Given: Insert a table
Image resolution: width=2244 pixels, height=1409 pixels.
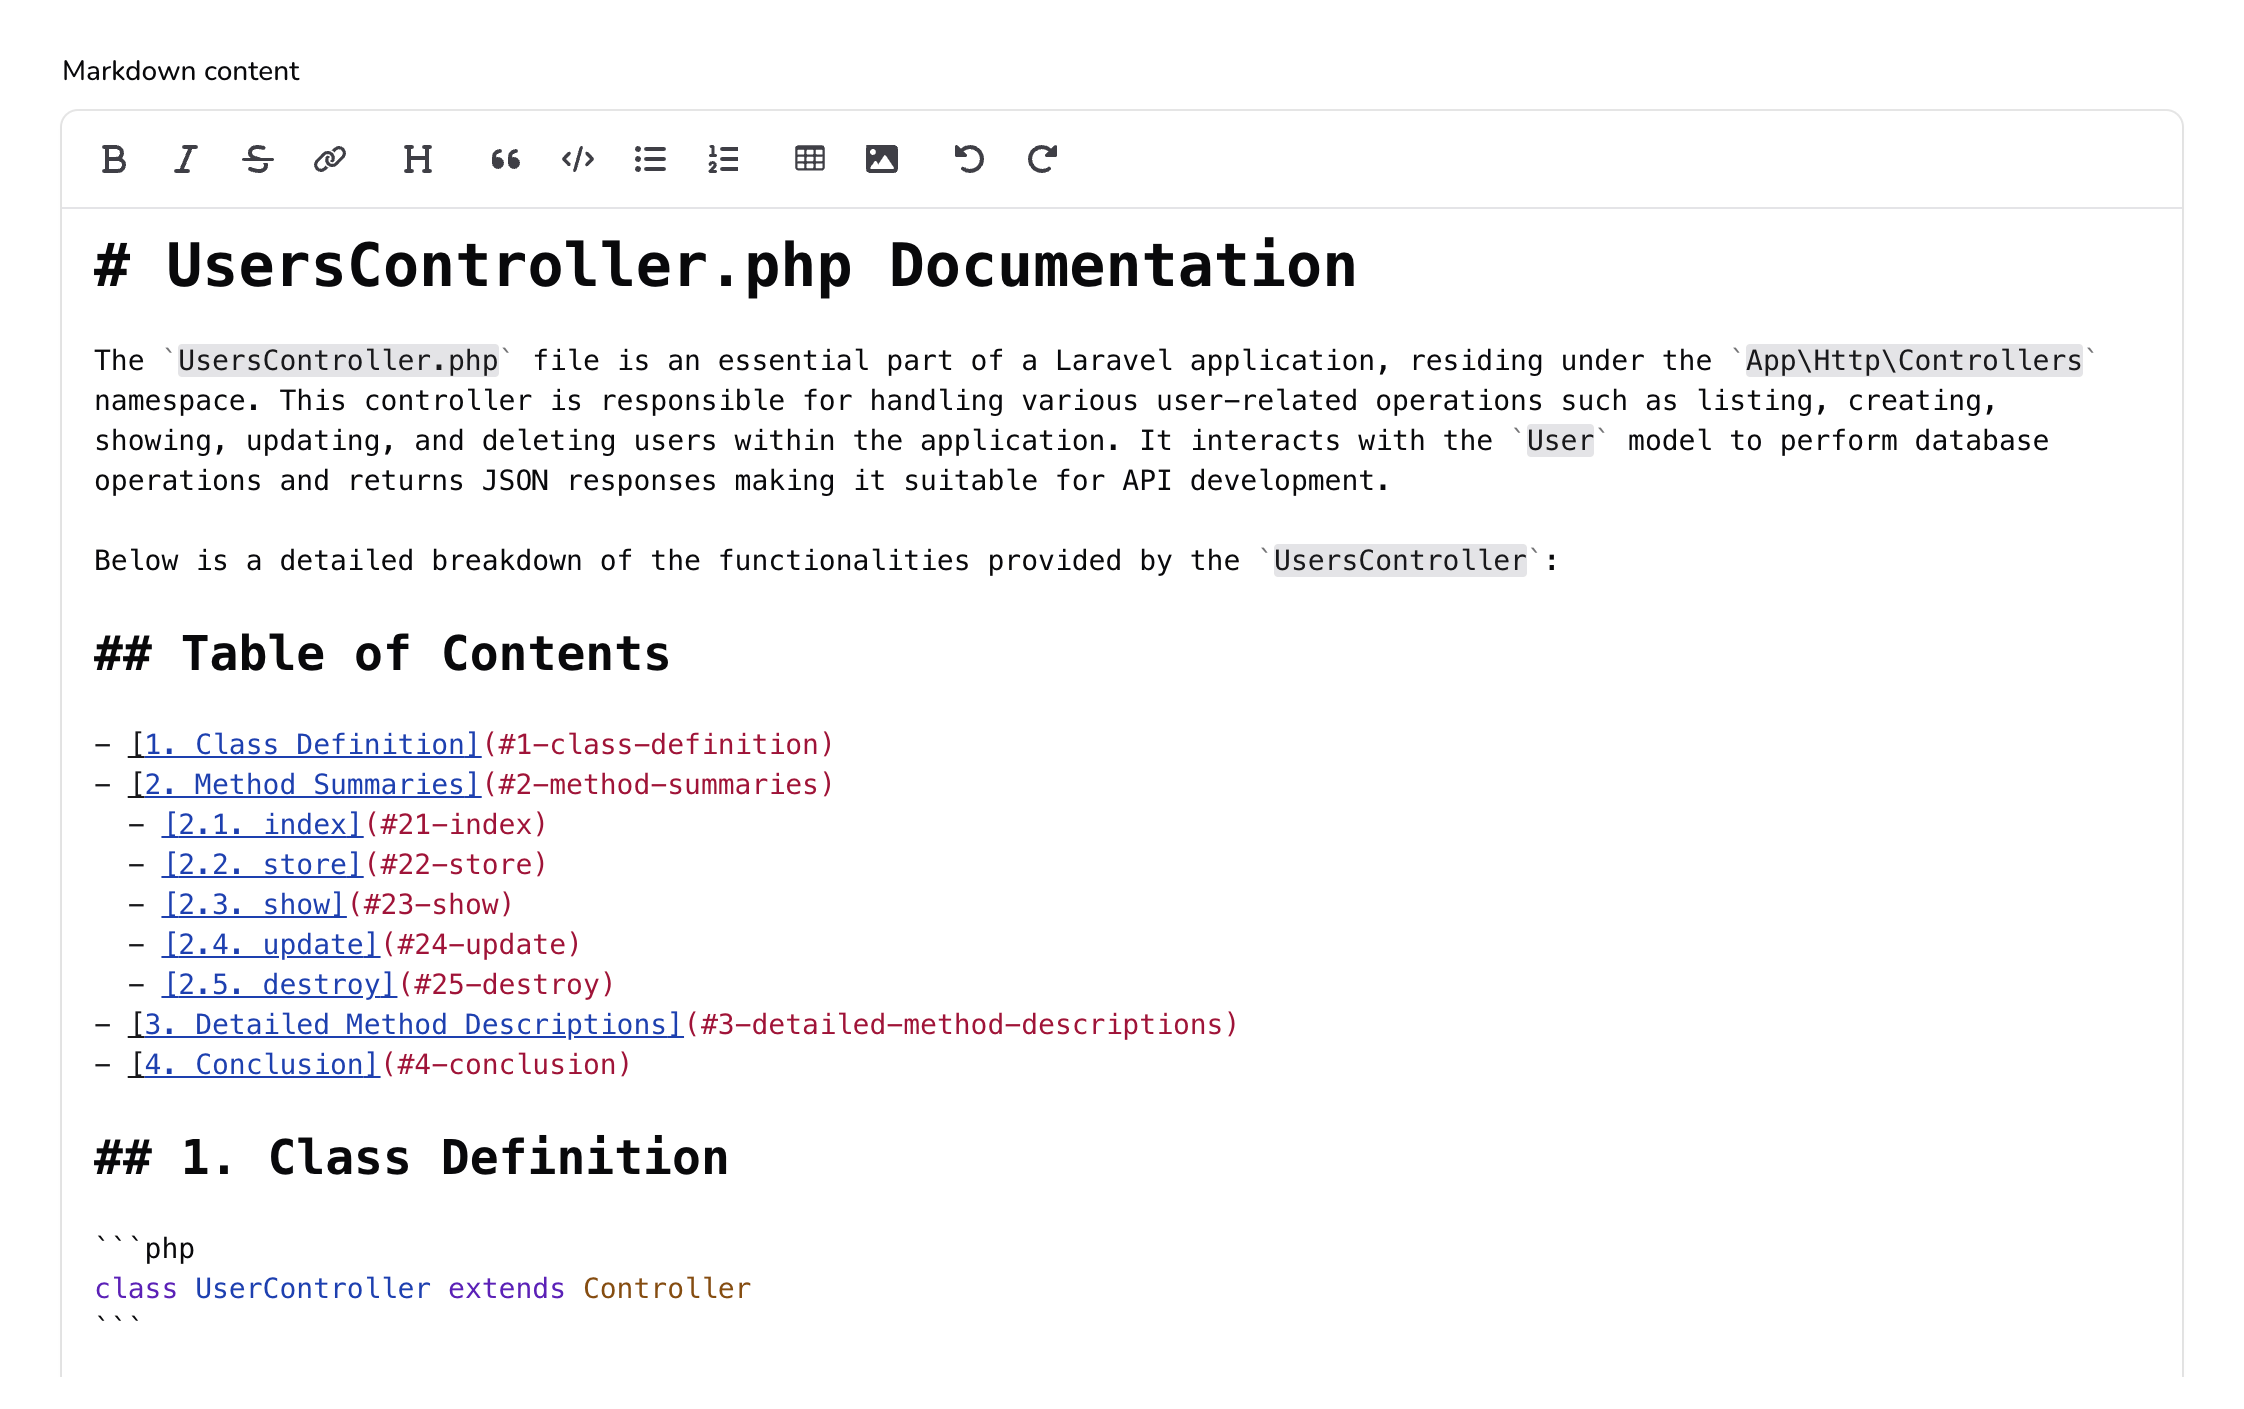Looking at the screenshot, I should [x=810, y=159].
